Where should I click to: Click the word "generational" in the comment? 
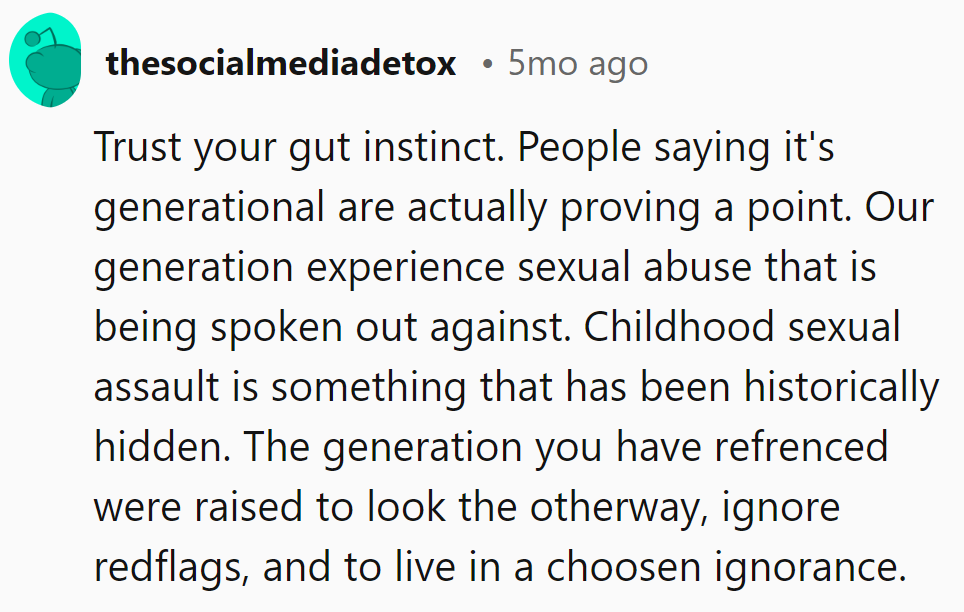(x=207, y=208)
